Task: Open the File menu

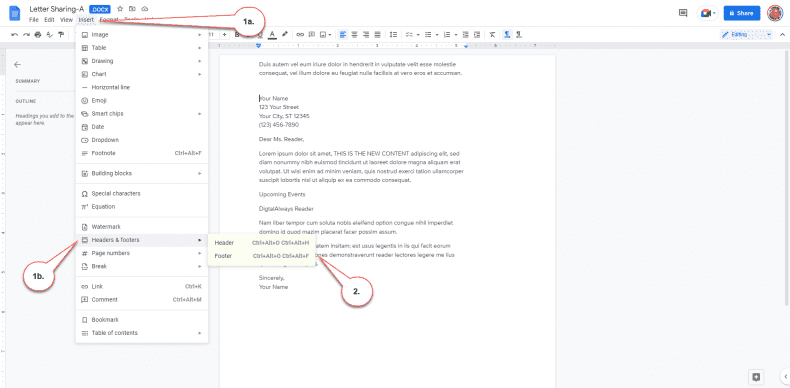Action: point(34,20)
